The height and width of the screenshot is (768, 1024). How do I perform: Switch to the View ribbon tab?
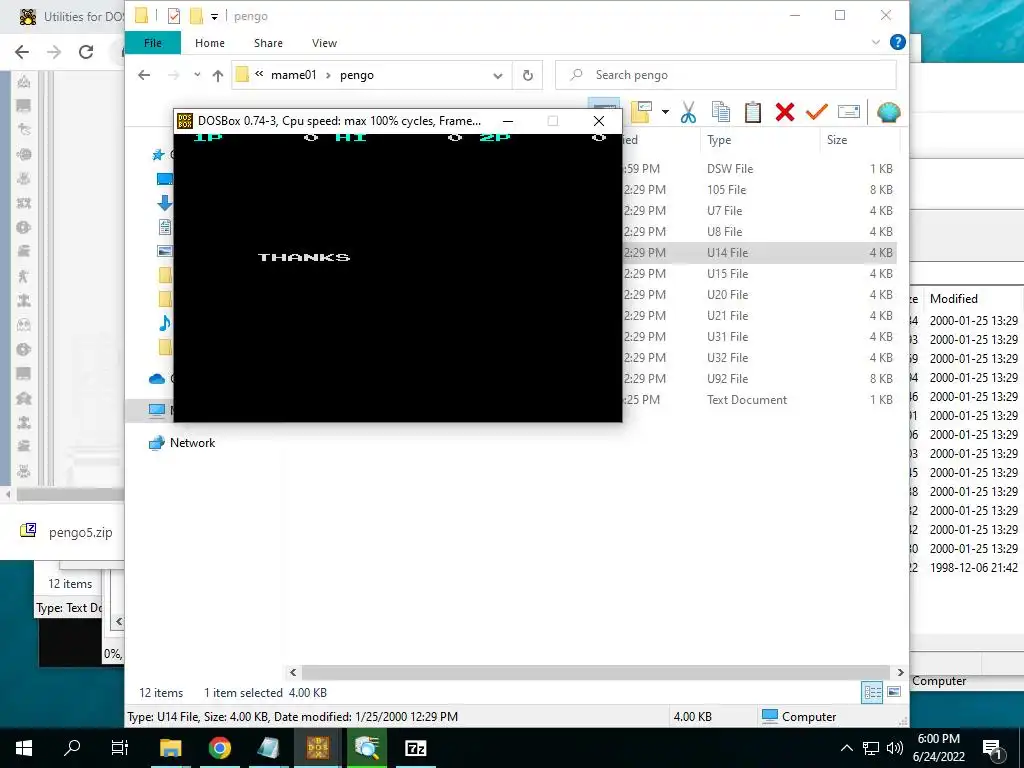coord(325,43)
